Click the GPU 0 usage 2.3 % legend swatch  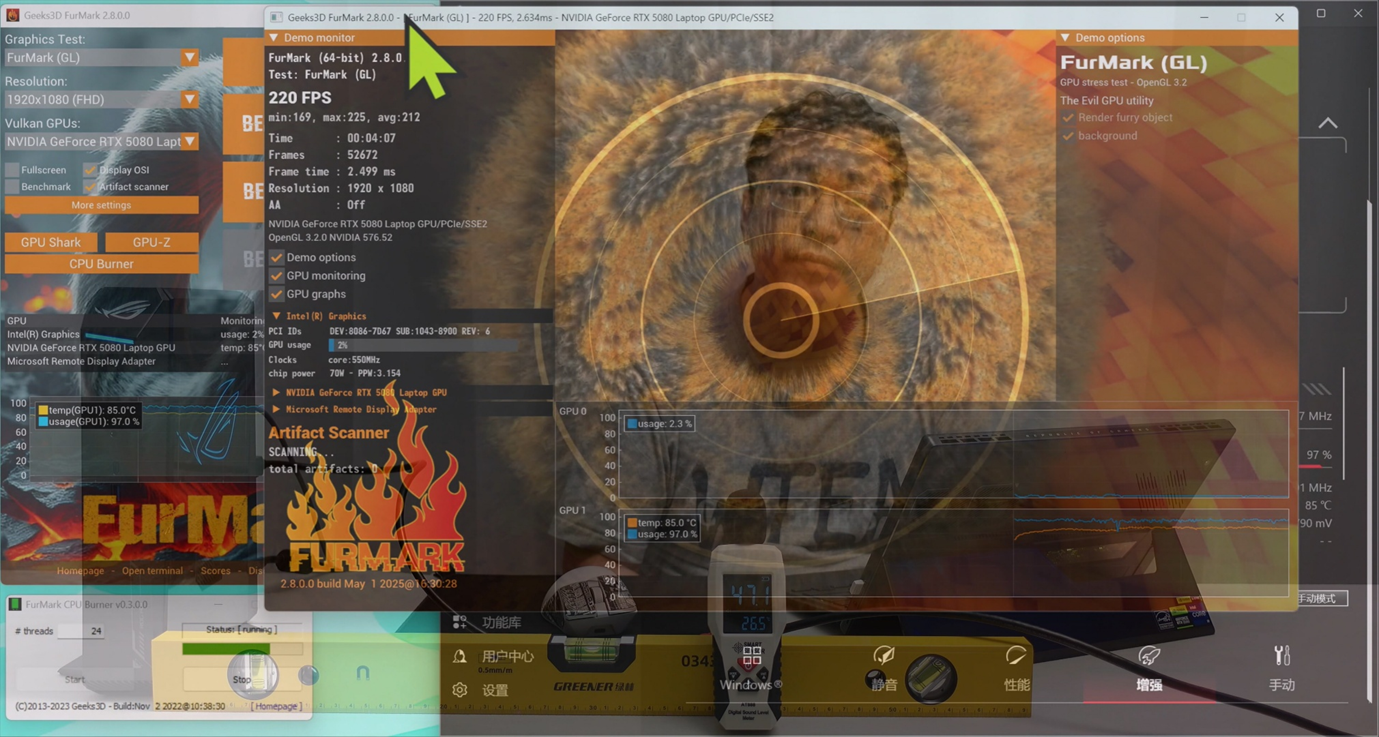click(632, 424)
